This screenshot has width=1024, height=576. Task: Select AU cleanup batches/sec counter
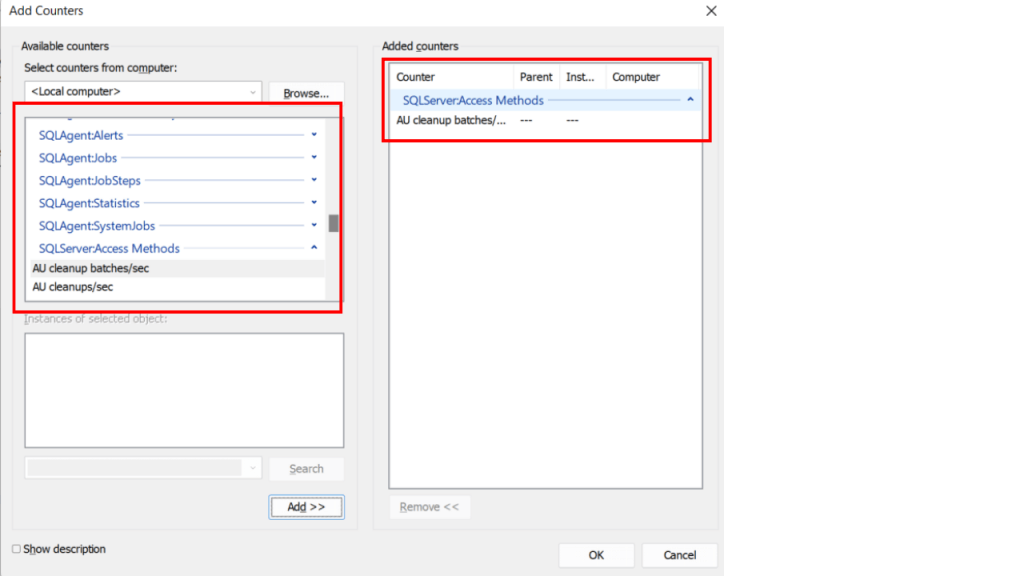(x=178, y=268)
